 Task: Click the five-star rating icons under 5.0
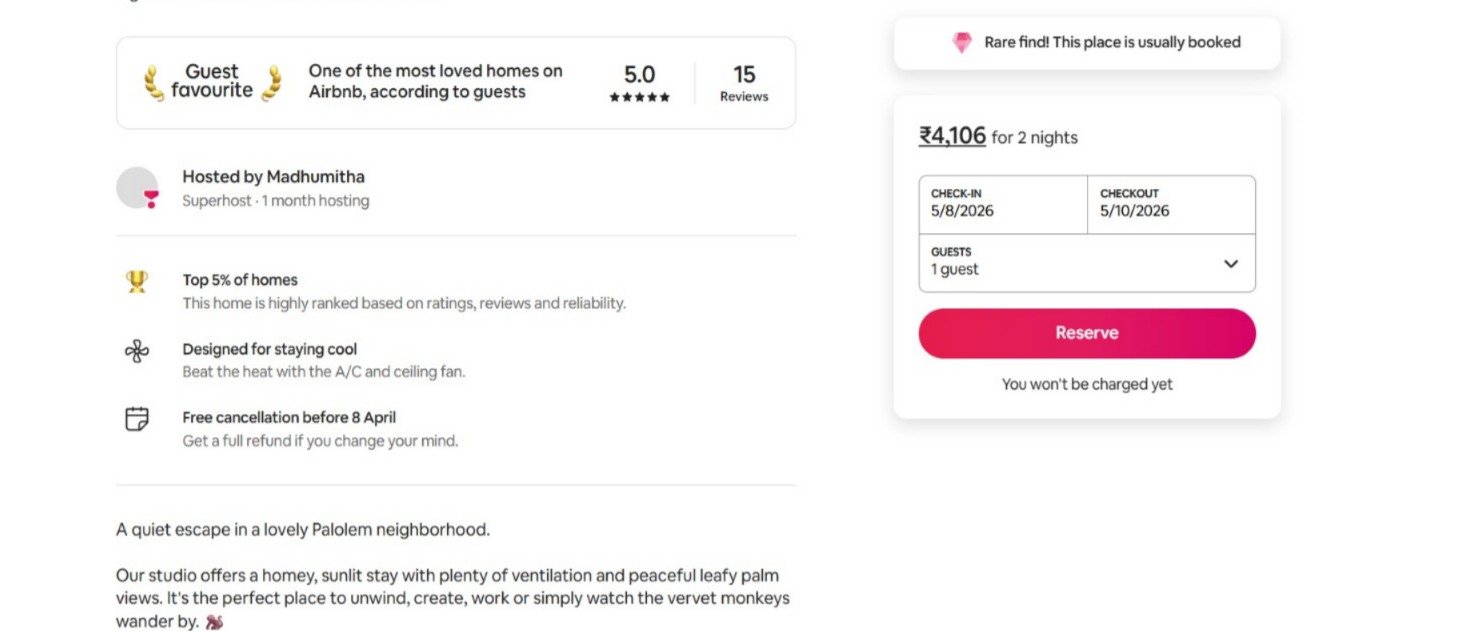639,97
